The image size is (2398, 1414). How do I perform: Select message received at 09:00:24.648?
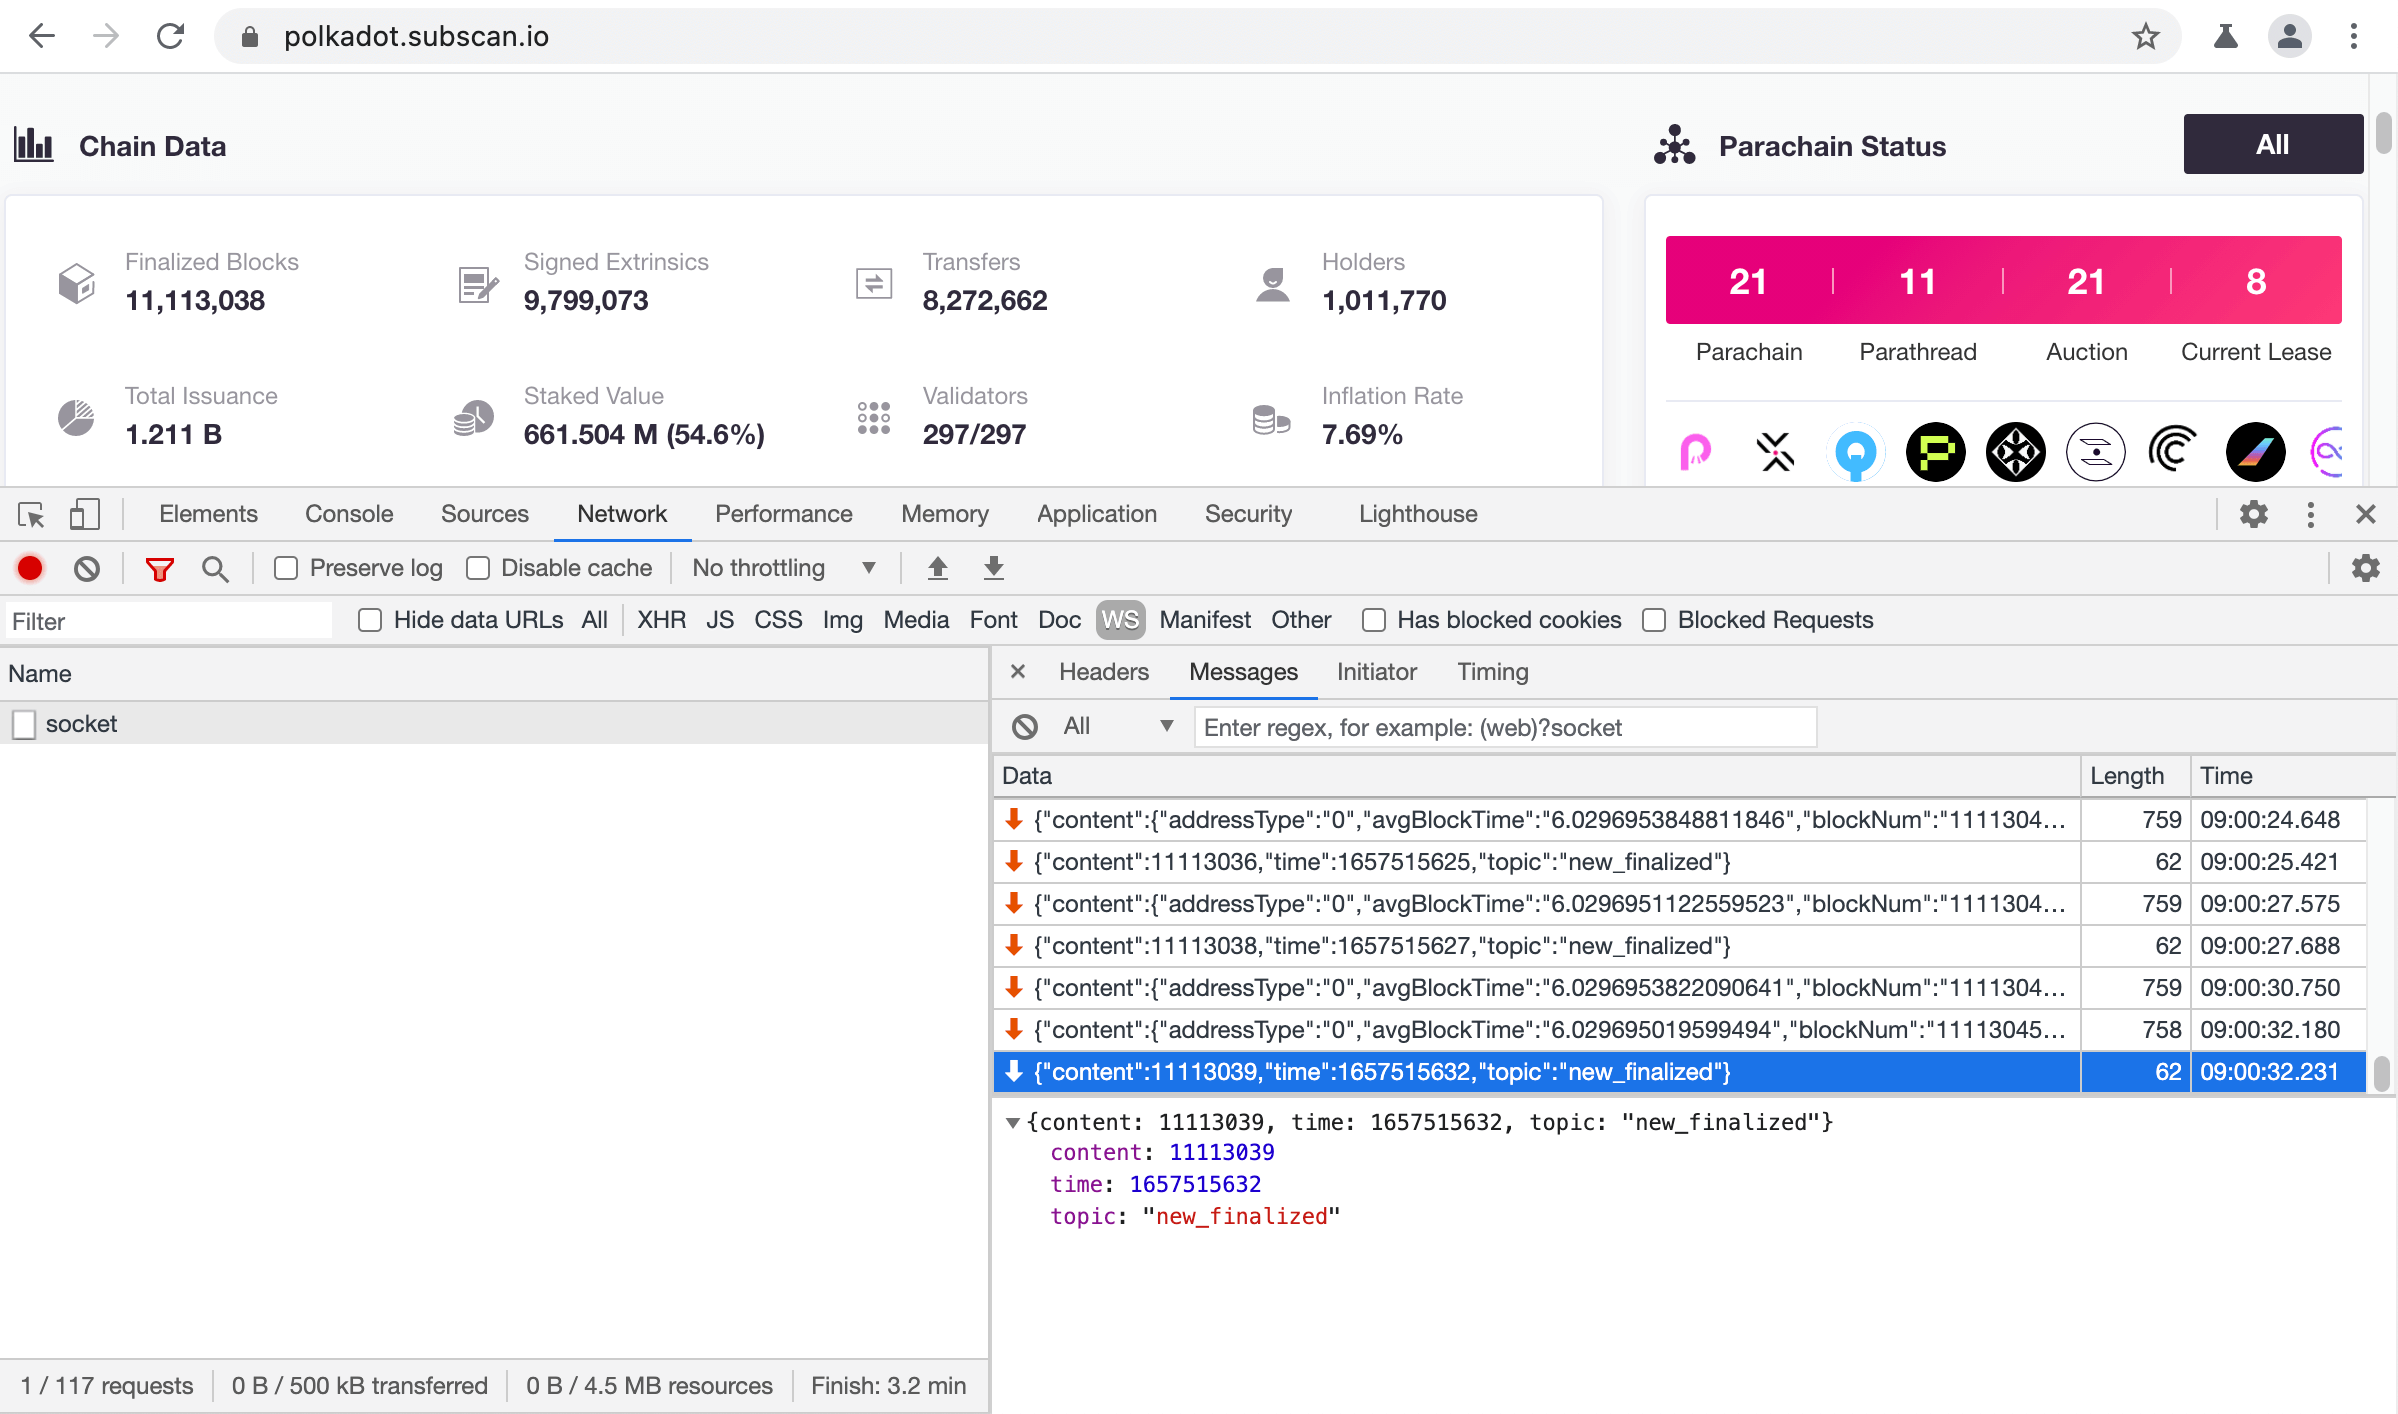coord(1680,820)
